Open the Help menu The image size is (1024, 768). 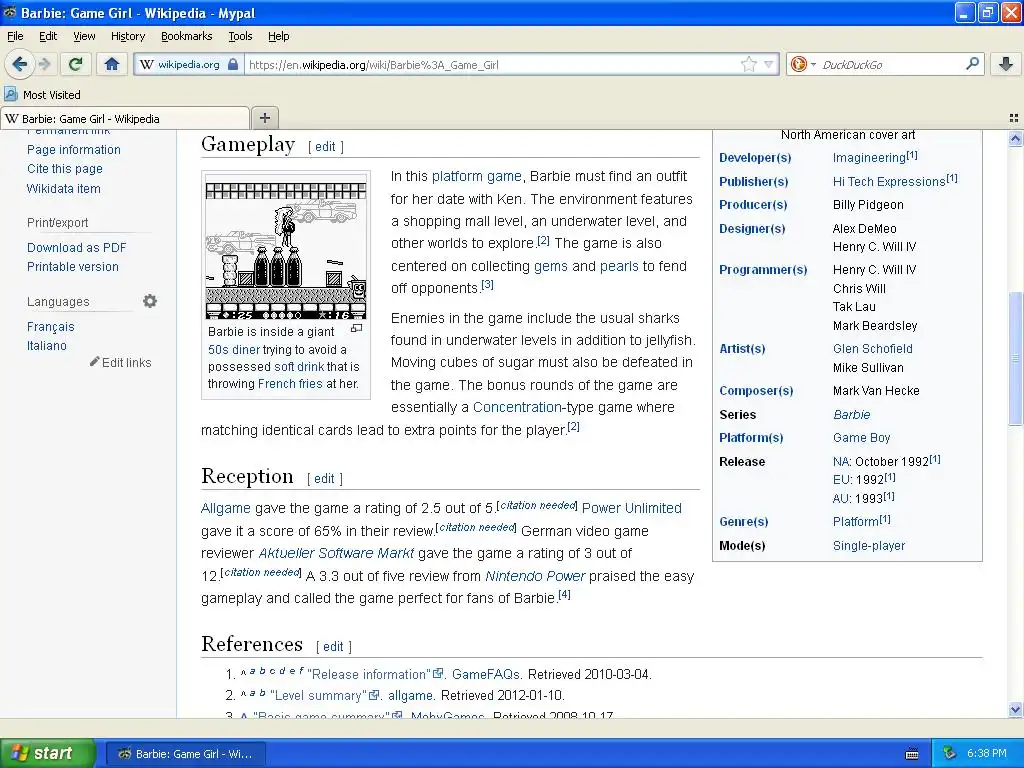click(x=278, y=36)
